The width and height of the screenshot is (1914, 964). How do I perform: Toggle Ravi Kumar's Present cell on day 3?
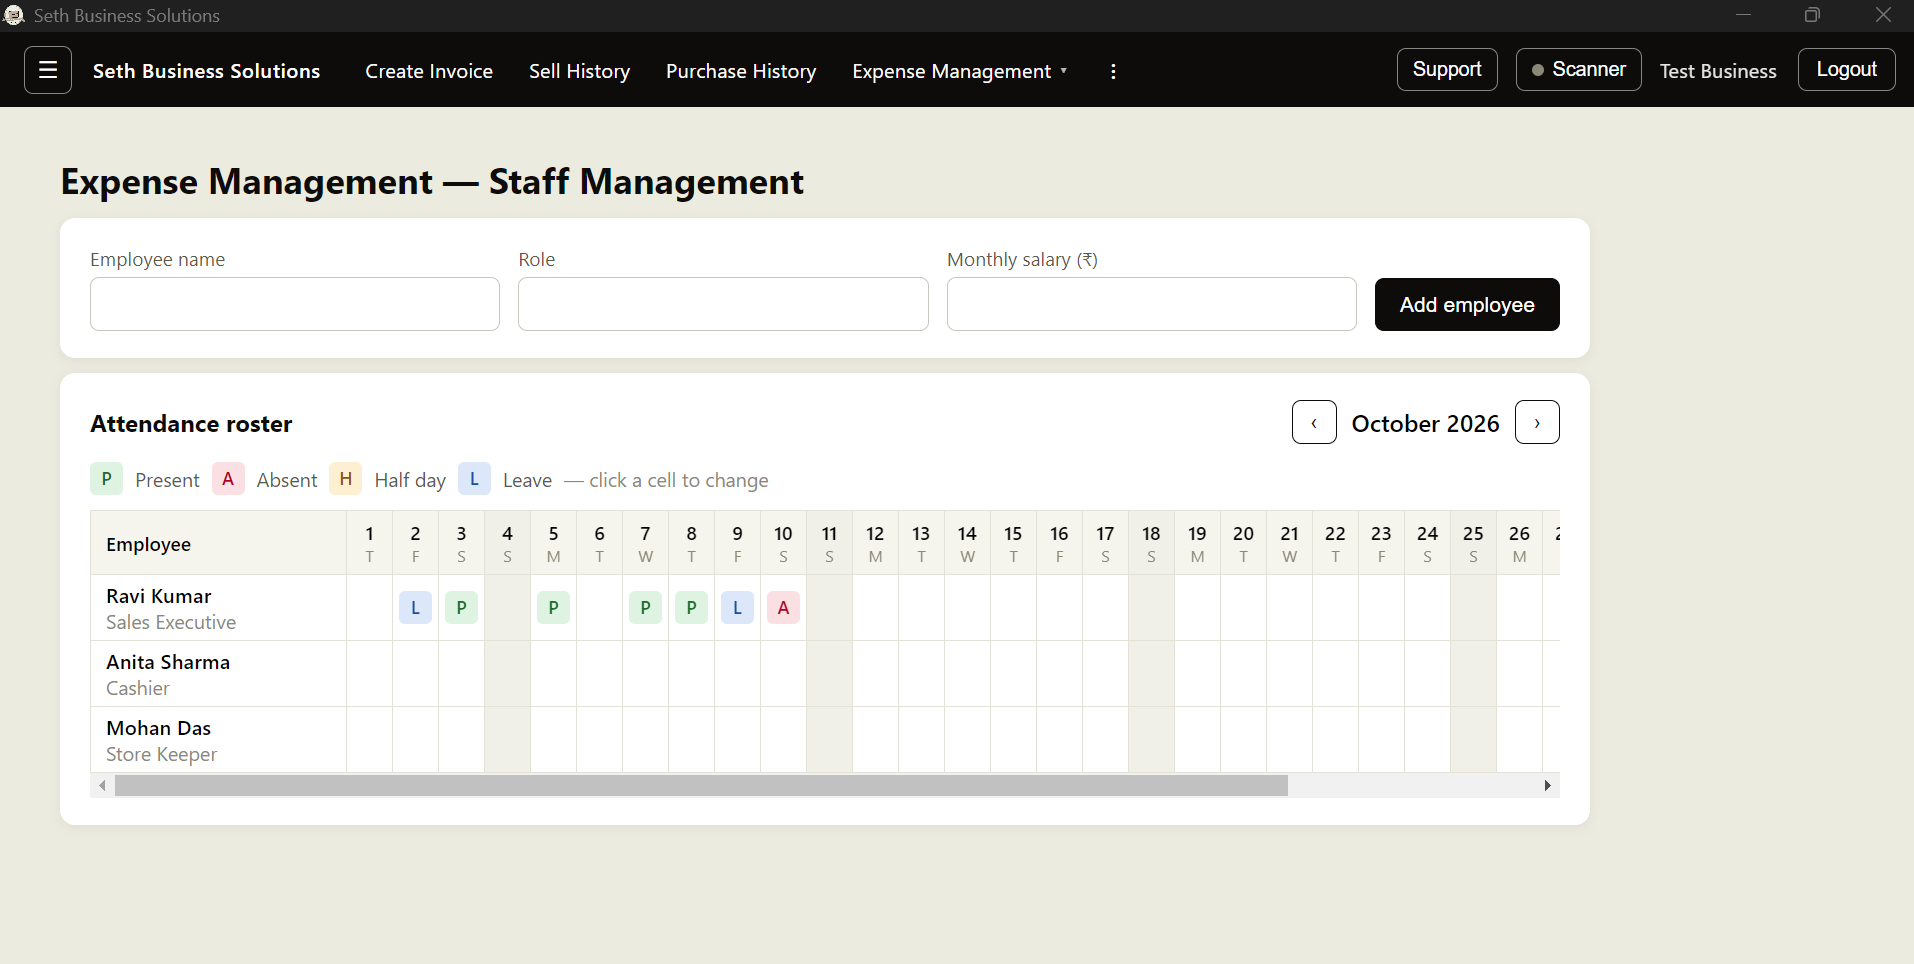(461, 607)
